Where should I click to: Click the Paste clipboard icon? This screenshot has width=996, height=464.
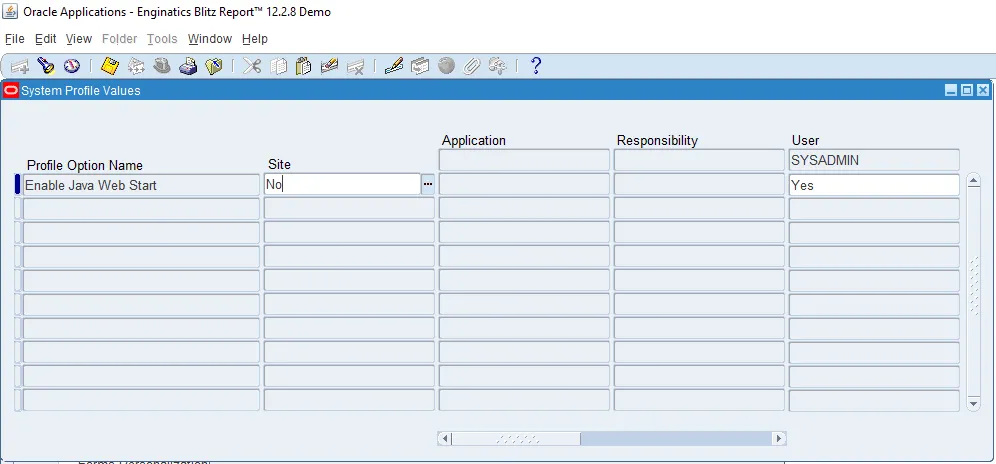point(304,66)
